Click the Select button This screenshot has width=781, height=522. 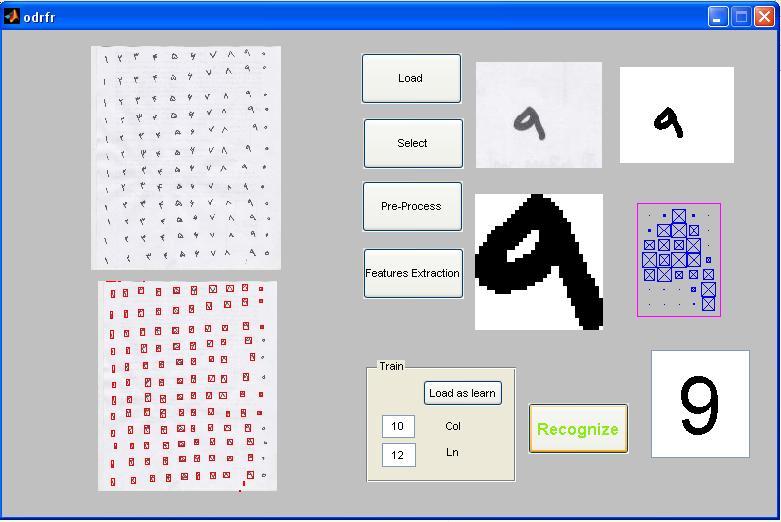tap(413, 143)
